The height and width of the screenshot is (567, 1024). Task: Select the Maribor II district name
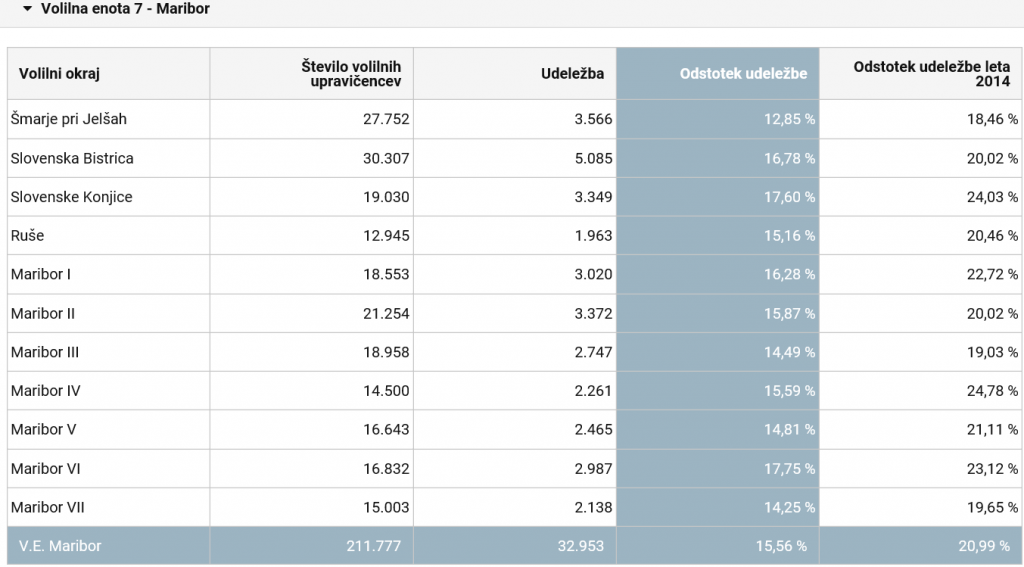point(42,314)
